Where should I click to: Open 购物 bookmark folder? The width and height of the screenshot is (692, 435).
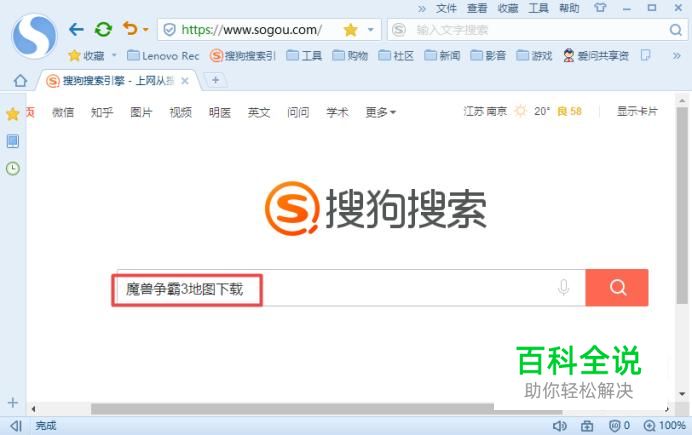(x=350, y=56)
